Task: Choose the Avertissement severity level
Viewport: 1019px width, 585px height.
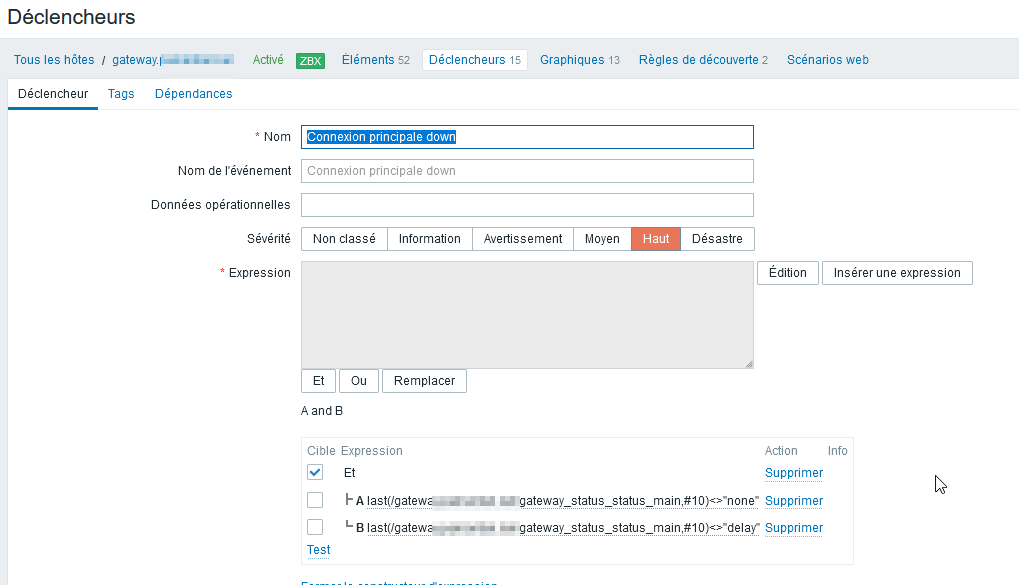Action: pyautogui.click(x=522, y=239)
